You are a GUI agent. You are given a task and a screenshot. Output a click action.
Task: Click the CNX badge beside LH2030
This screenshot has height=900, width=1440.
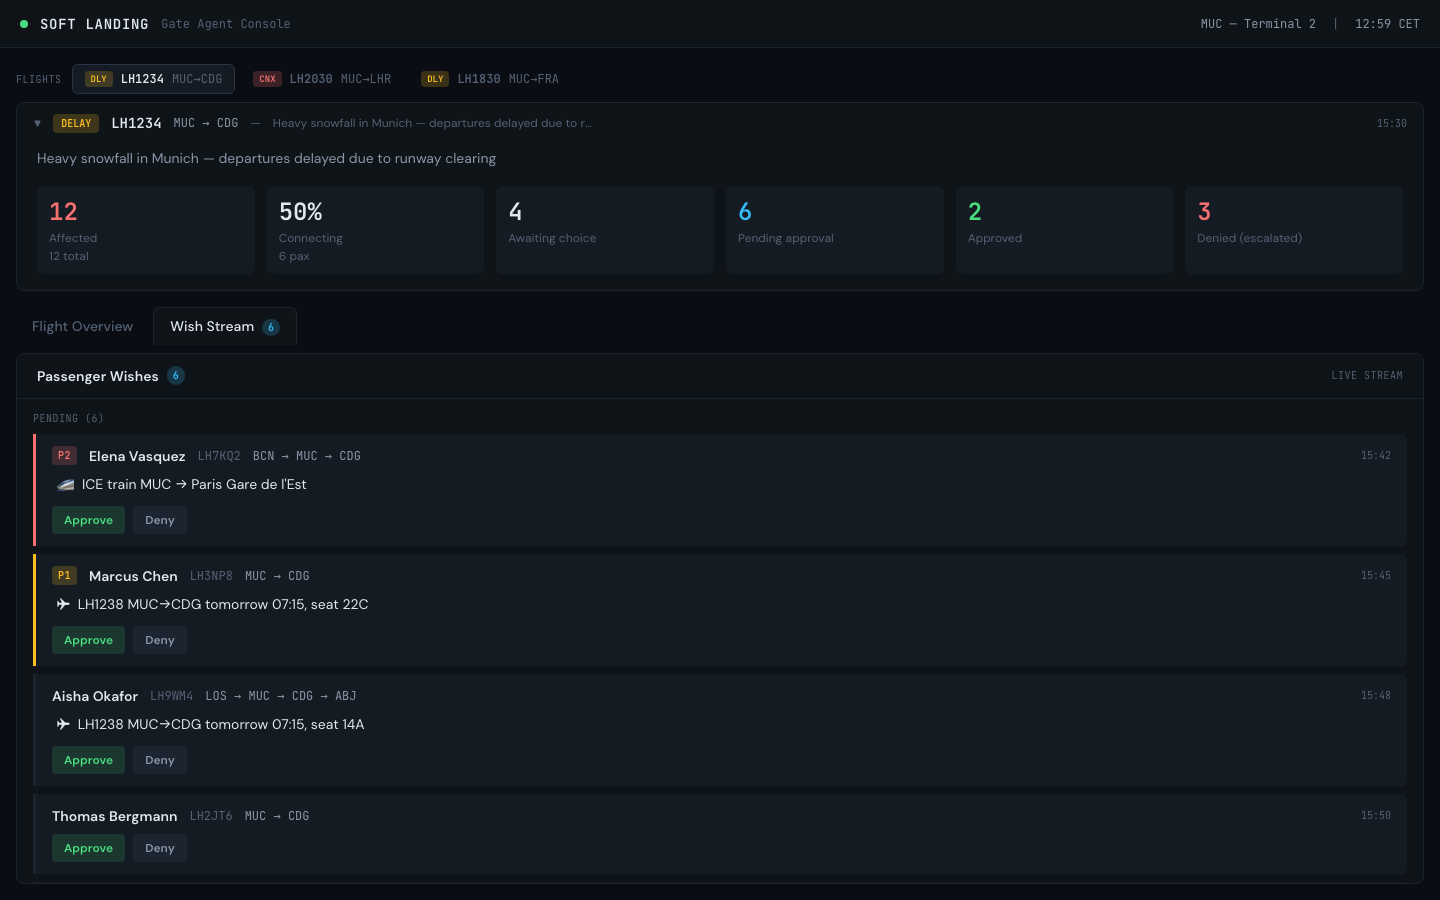(x=267, y=78)
